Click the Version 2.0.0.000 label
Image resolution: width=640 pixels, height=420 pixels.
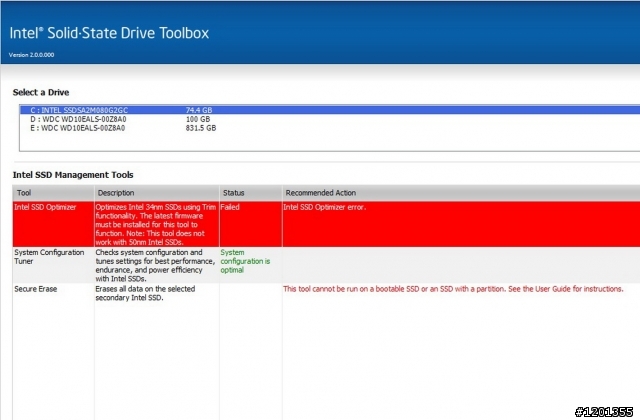31,55
